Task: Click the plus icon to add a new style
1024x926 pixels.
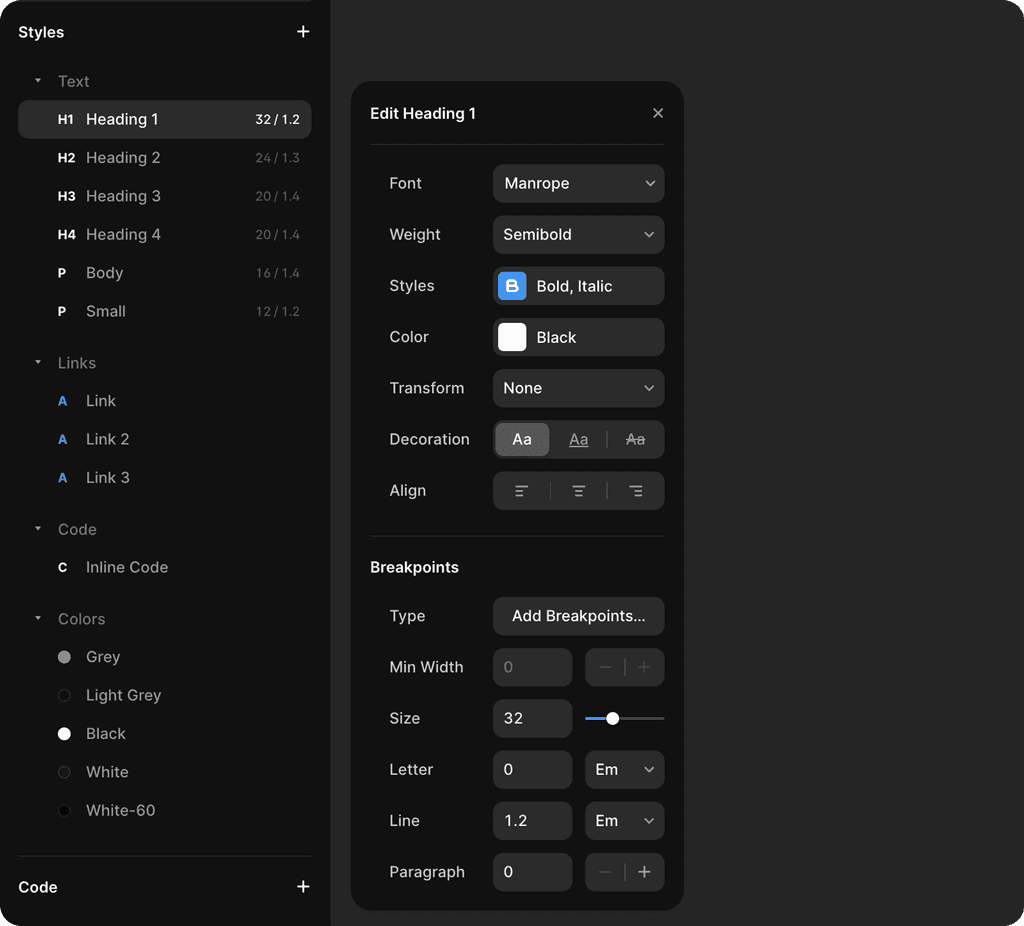Action: pos(303,31)
